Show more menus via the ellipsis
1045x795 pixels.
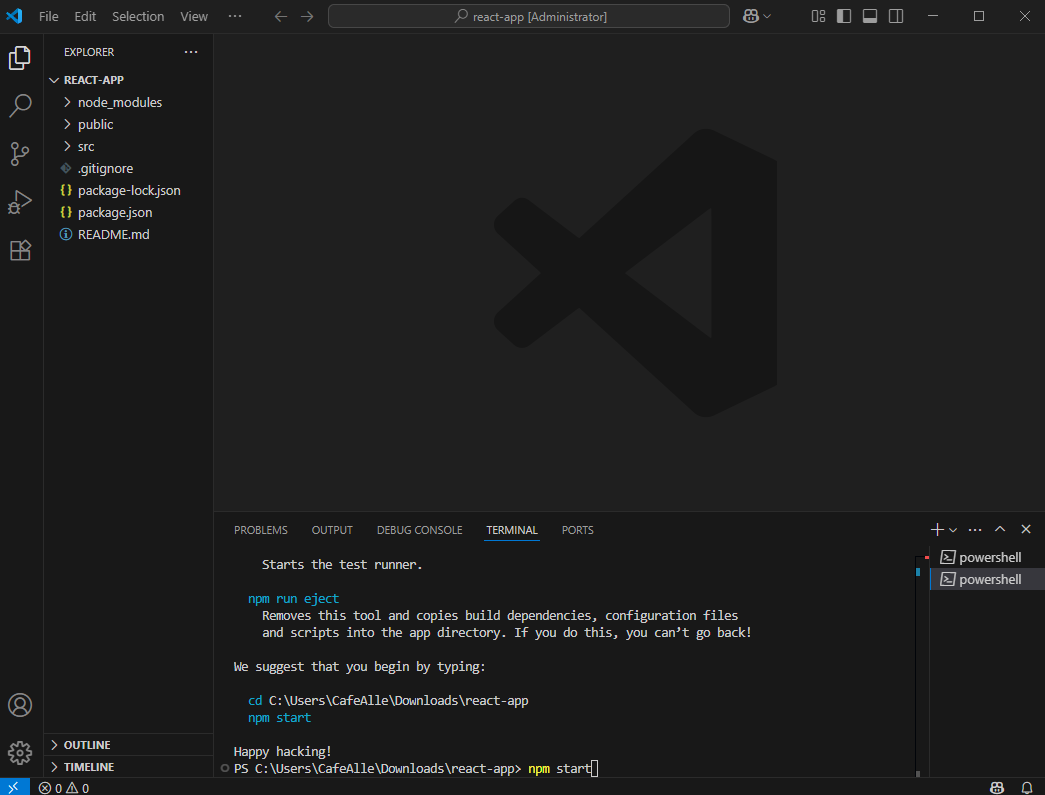pos(235,17)
